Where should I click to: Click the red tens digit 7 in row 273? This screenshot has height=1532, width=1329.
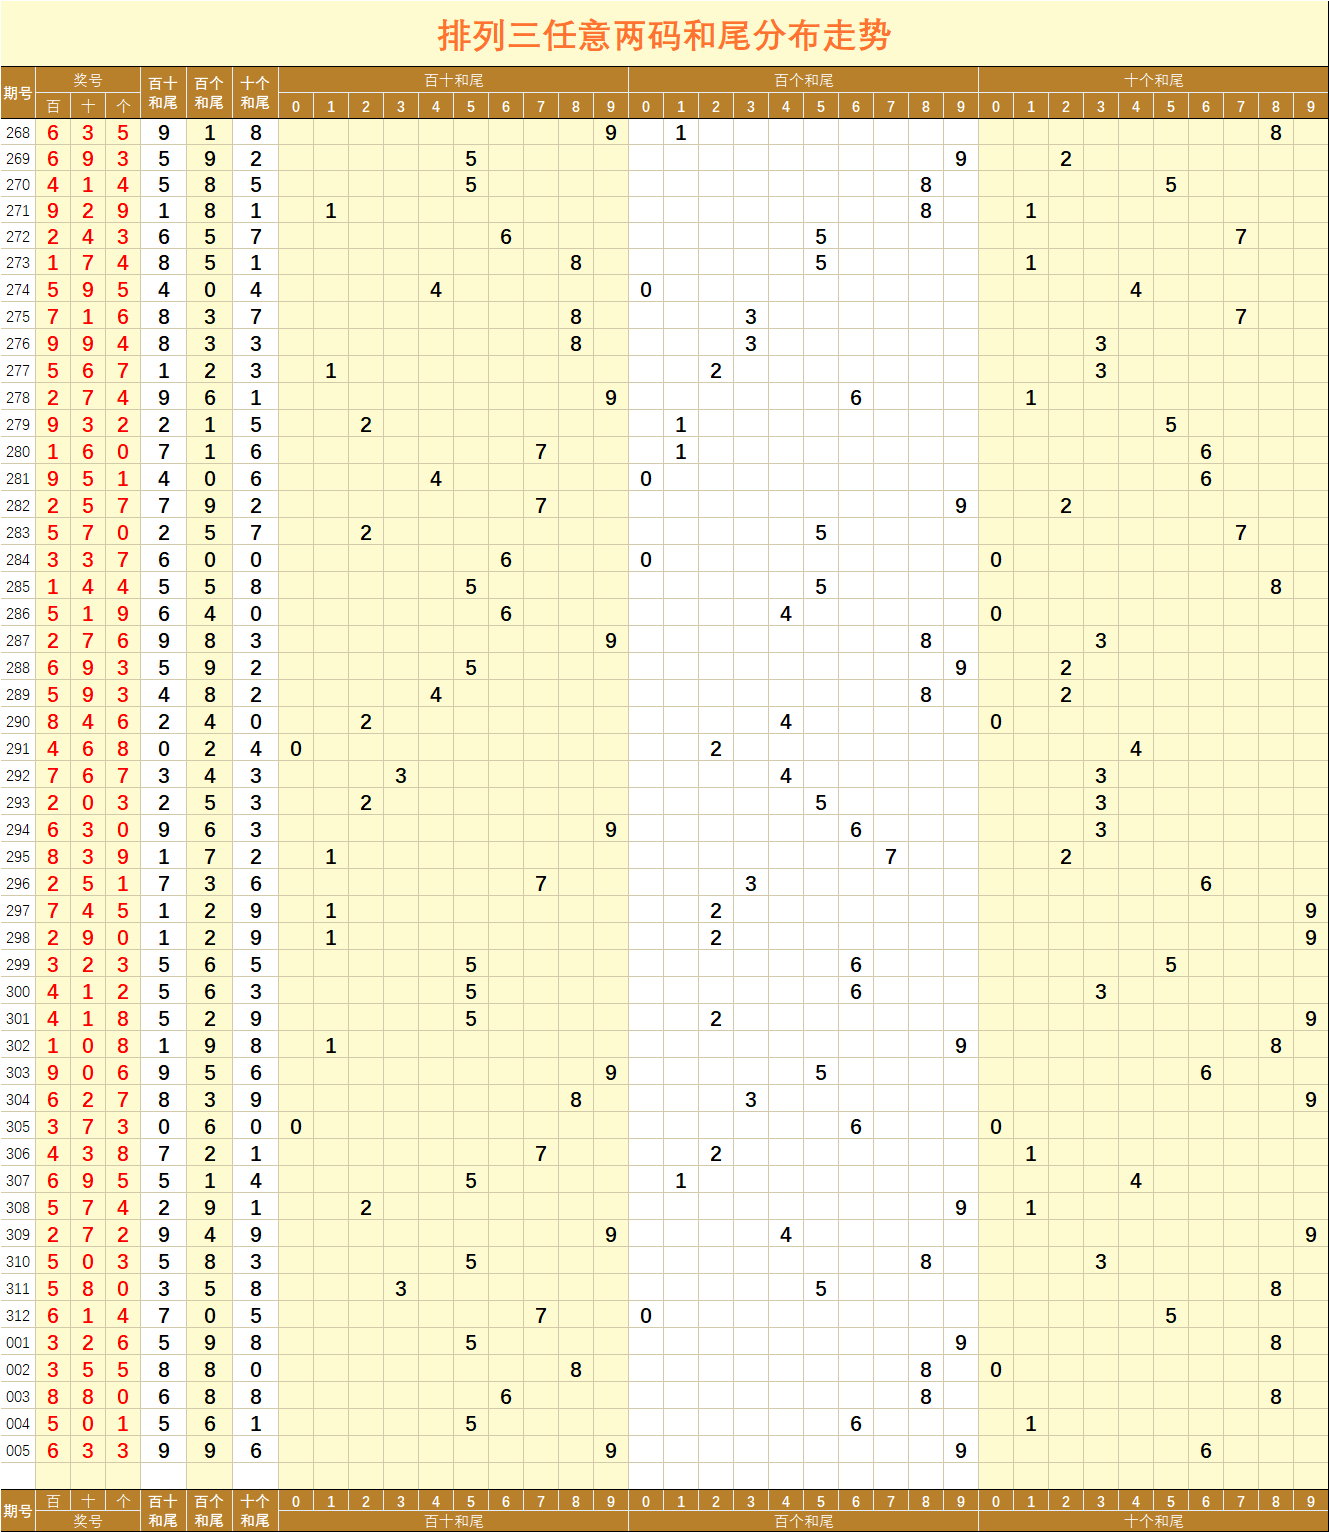(88, 263)
